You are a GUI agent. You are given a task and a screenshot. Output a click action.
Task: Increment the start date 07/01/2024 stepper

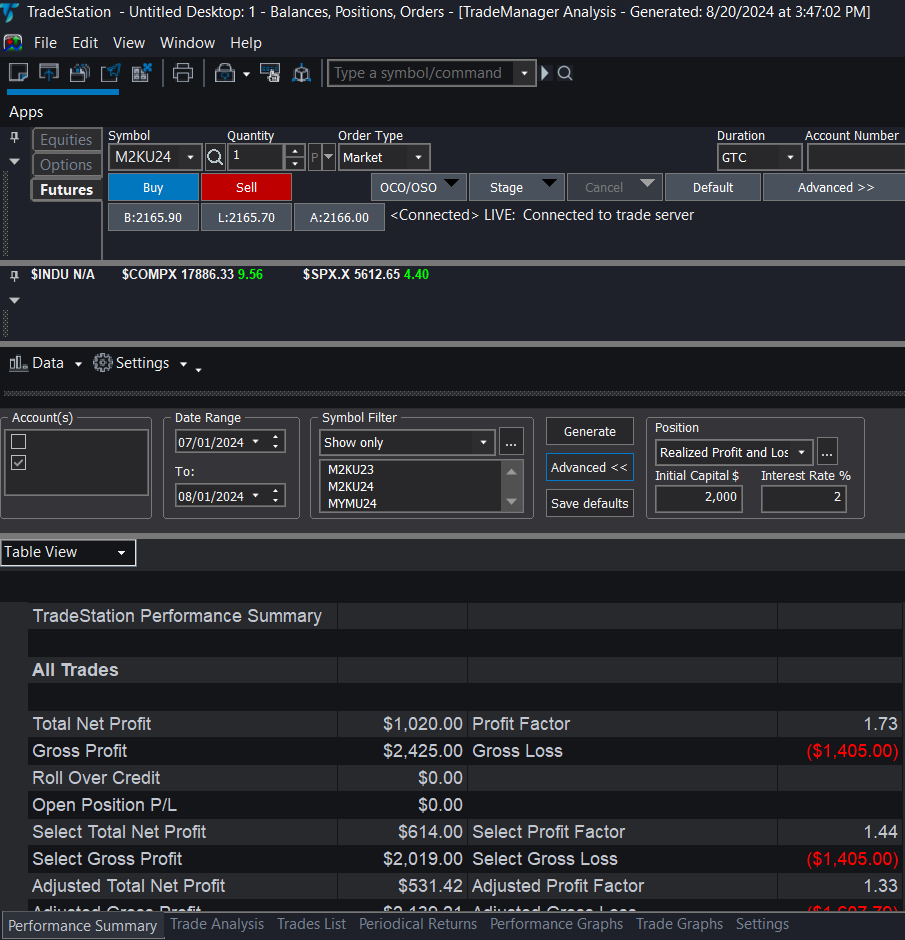(276, 438)
